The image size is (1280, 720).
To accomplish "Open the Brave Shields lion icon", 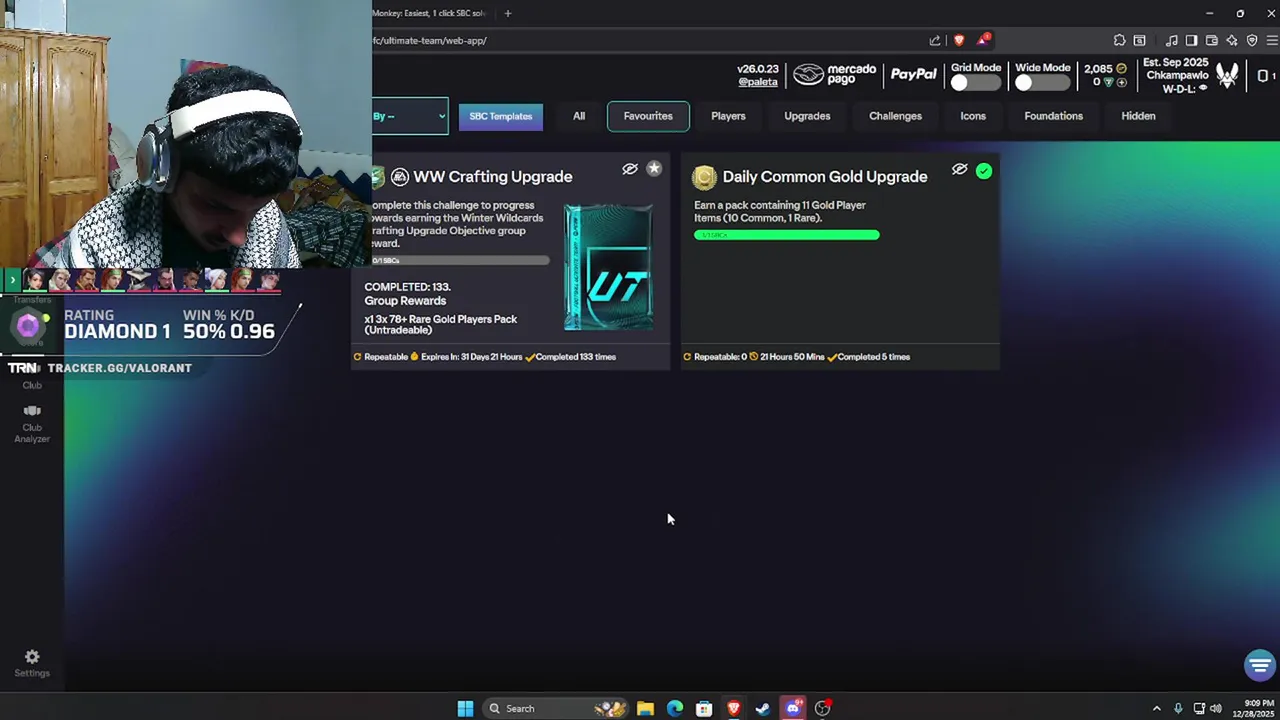I will 959,40.
